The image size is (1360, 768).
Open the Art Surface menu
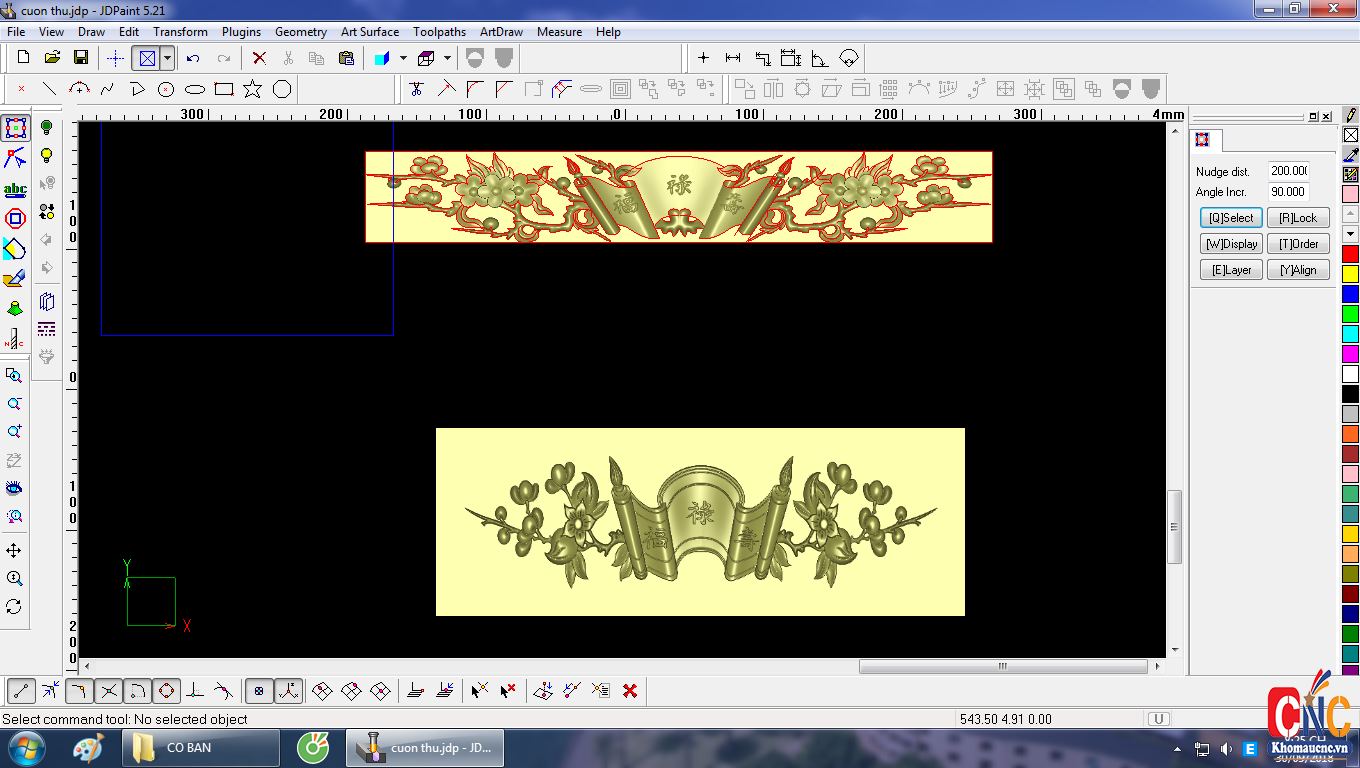369,32
